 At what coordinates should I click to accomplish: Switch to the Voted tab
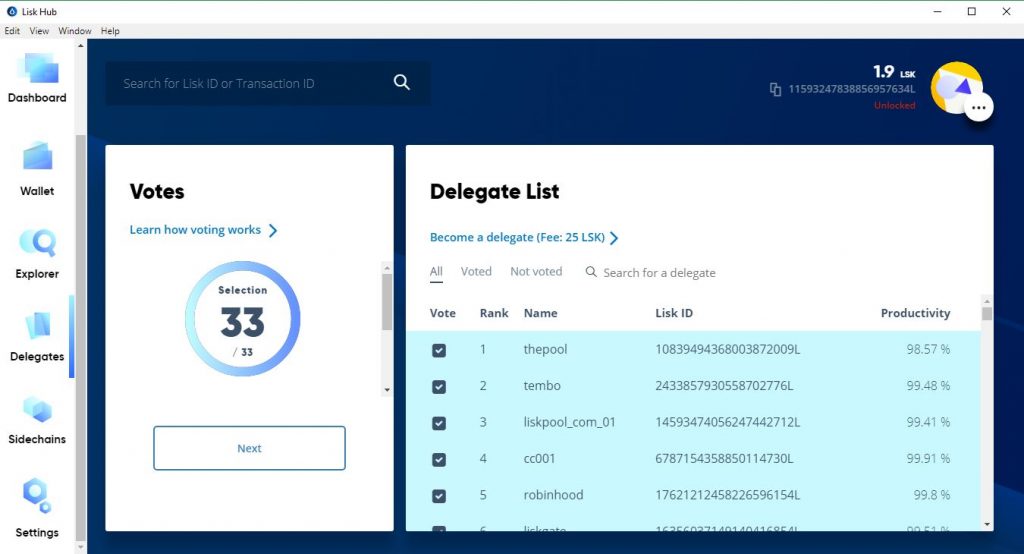[x=476, y=272]
